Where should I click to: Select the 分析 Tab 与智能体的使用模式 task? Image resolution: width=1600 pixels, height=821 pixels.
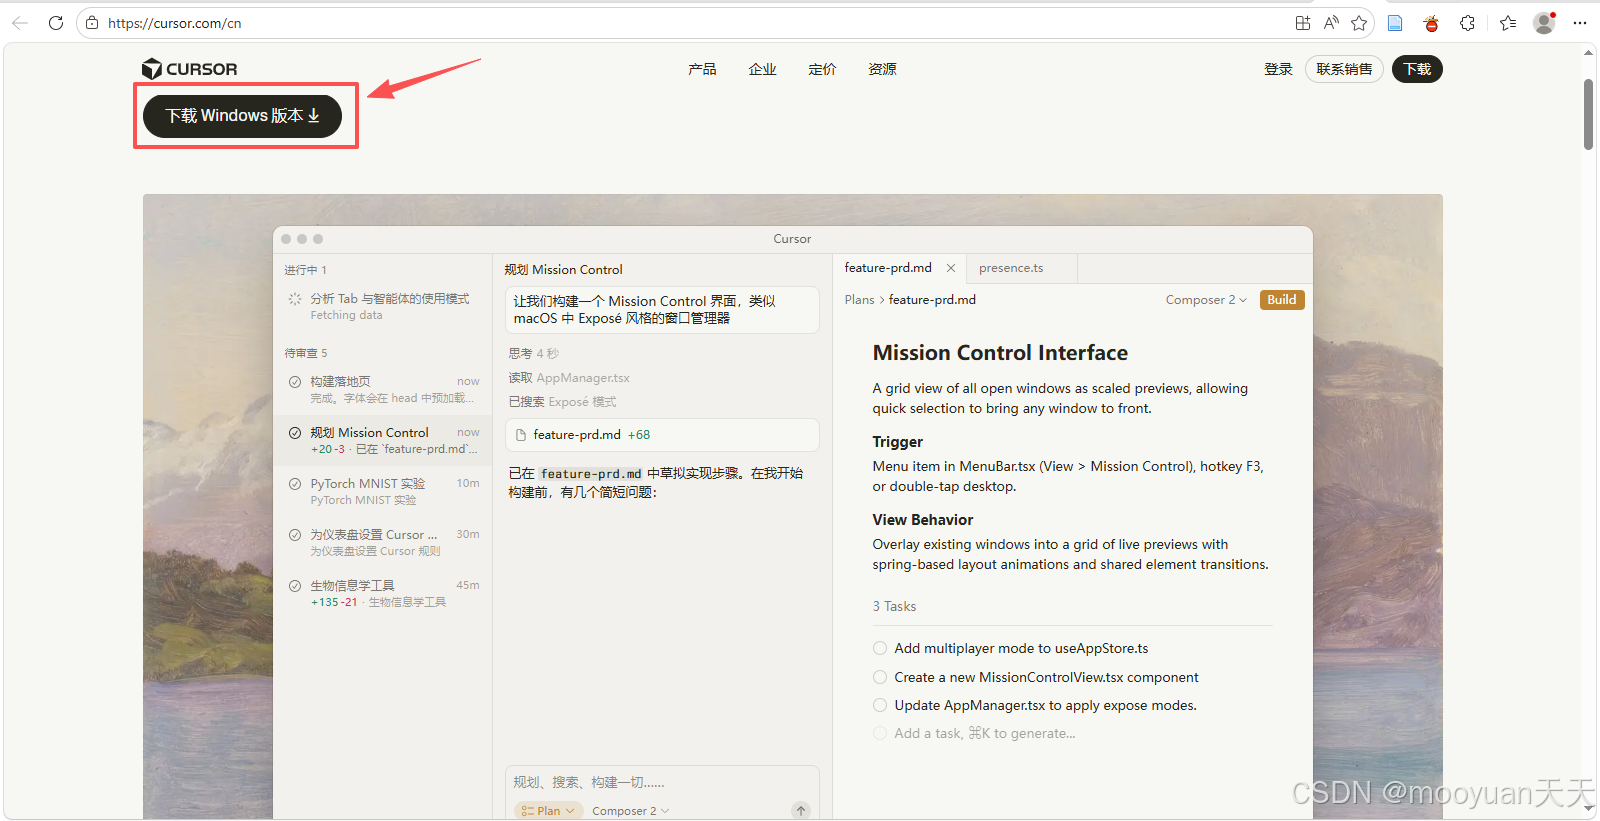coord(384,306)
